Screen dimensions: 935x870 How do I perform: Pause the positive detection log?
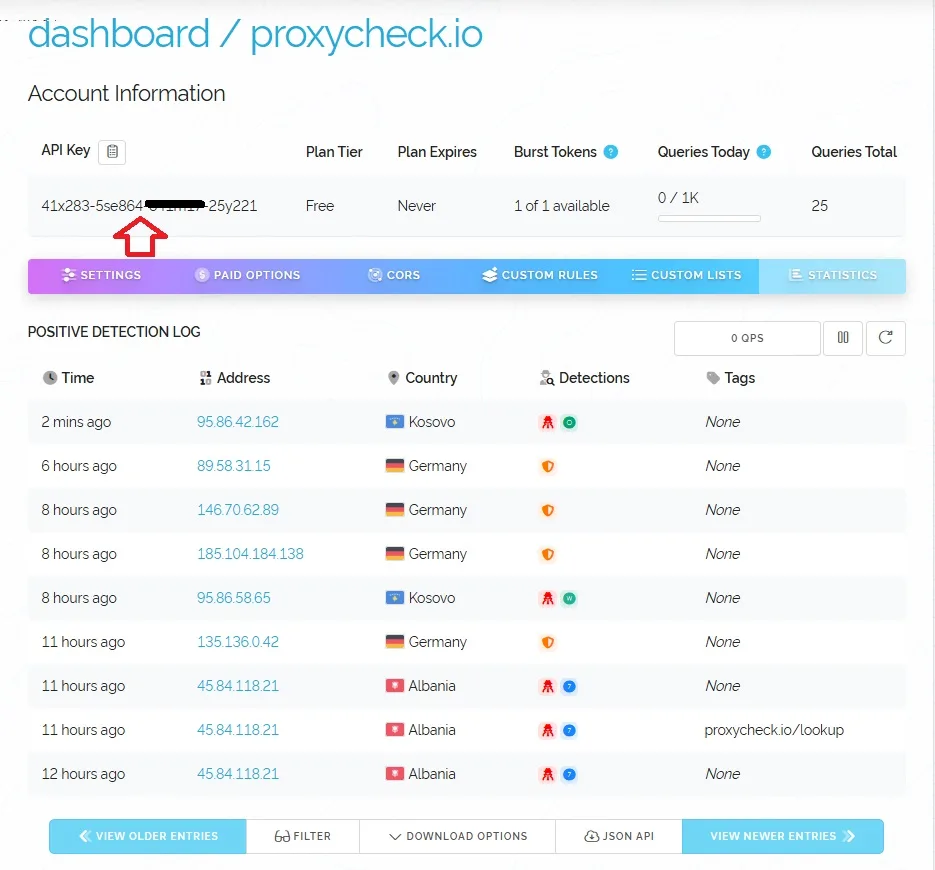pos(843,338)
